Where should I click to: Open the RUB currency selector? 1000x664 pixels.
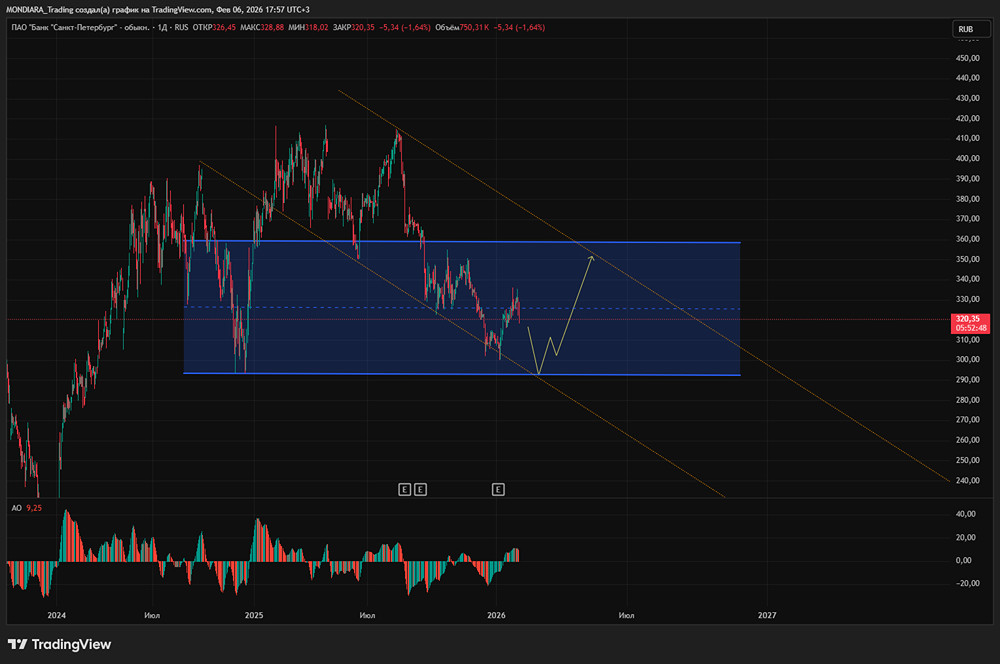click(971, 29)
